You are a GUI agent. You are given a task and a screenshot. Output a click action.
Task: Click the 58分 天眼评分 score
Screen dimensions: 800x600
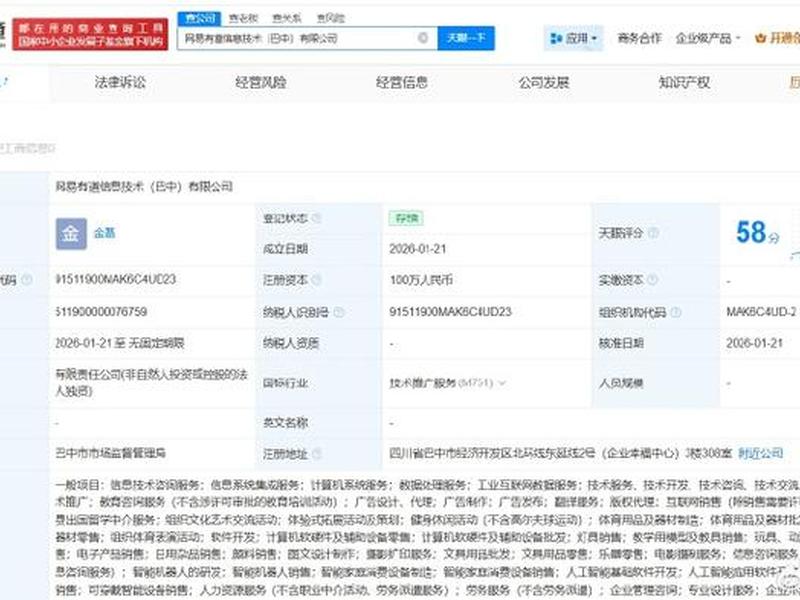click(x=757, y=233)
